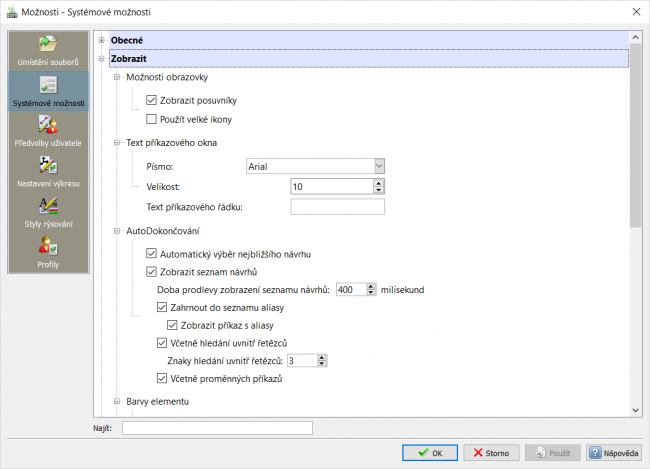Collapse Barvy elementu node

tap(117, 401)
